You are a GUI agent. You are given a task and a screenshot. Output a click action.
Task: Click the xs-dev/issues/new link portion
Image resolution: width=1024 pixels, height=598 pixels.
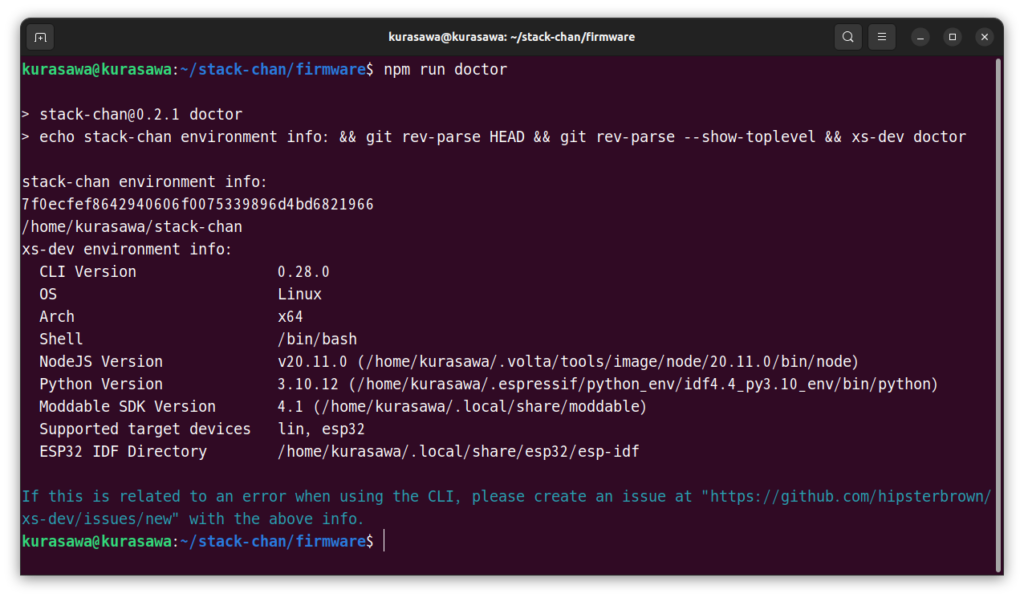tap(100, 519)
